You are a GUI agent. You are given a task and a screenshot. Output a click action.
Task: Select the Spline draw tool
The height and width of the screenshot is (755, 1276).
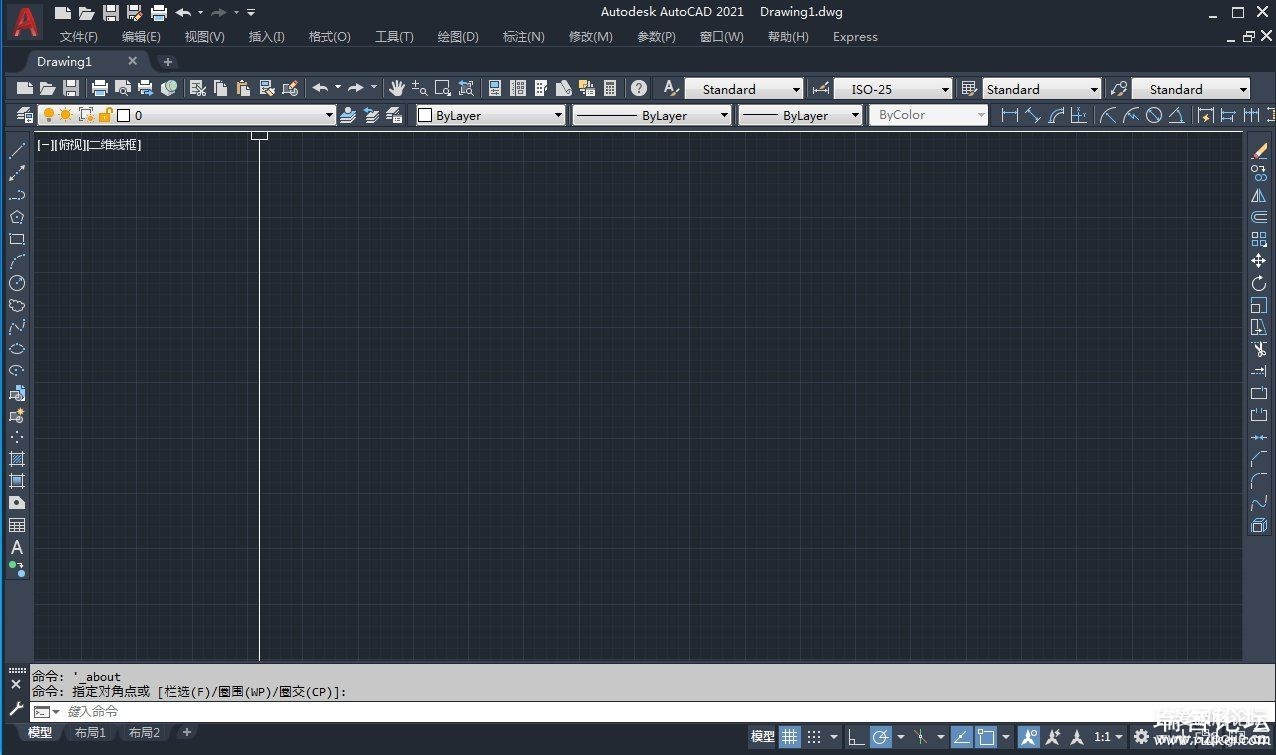point(17,327)
